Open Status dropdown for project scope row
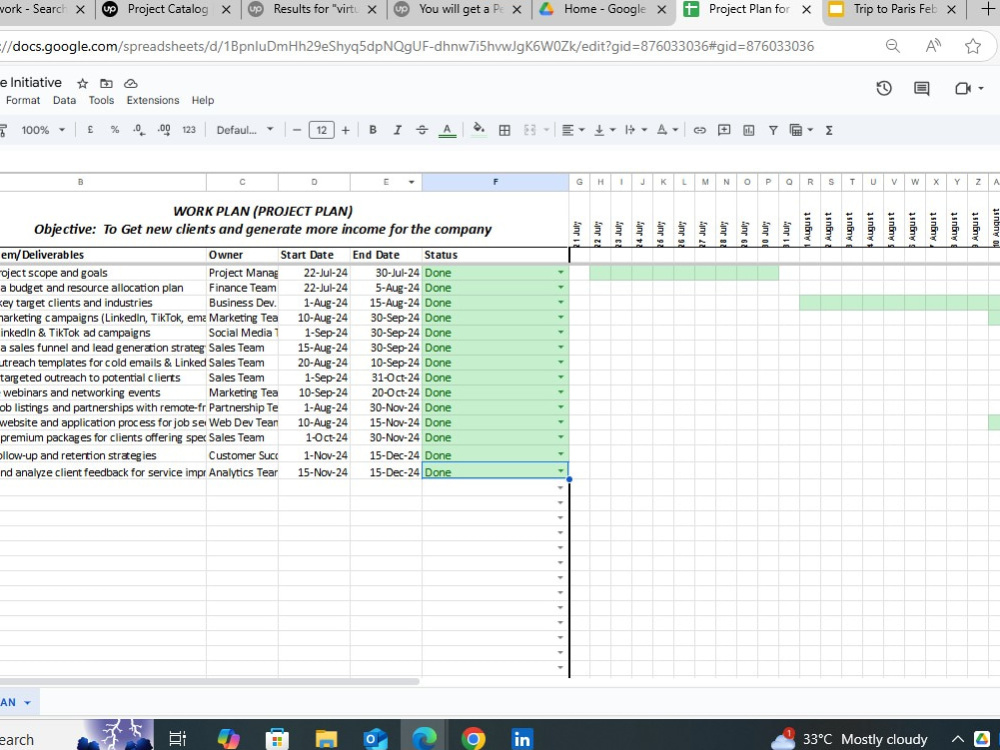Screen dimensions: 1000x750 561,272
